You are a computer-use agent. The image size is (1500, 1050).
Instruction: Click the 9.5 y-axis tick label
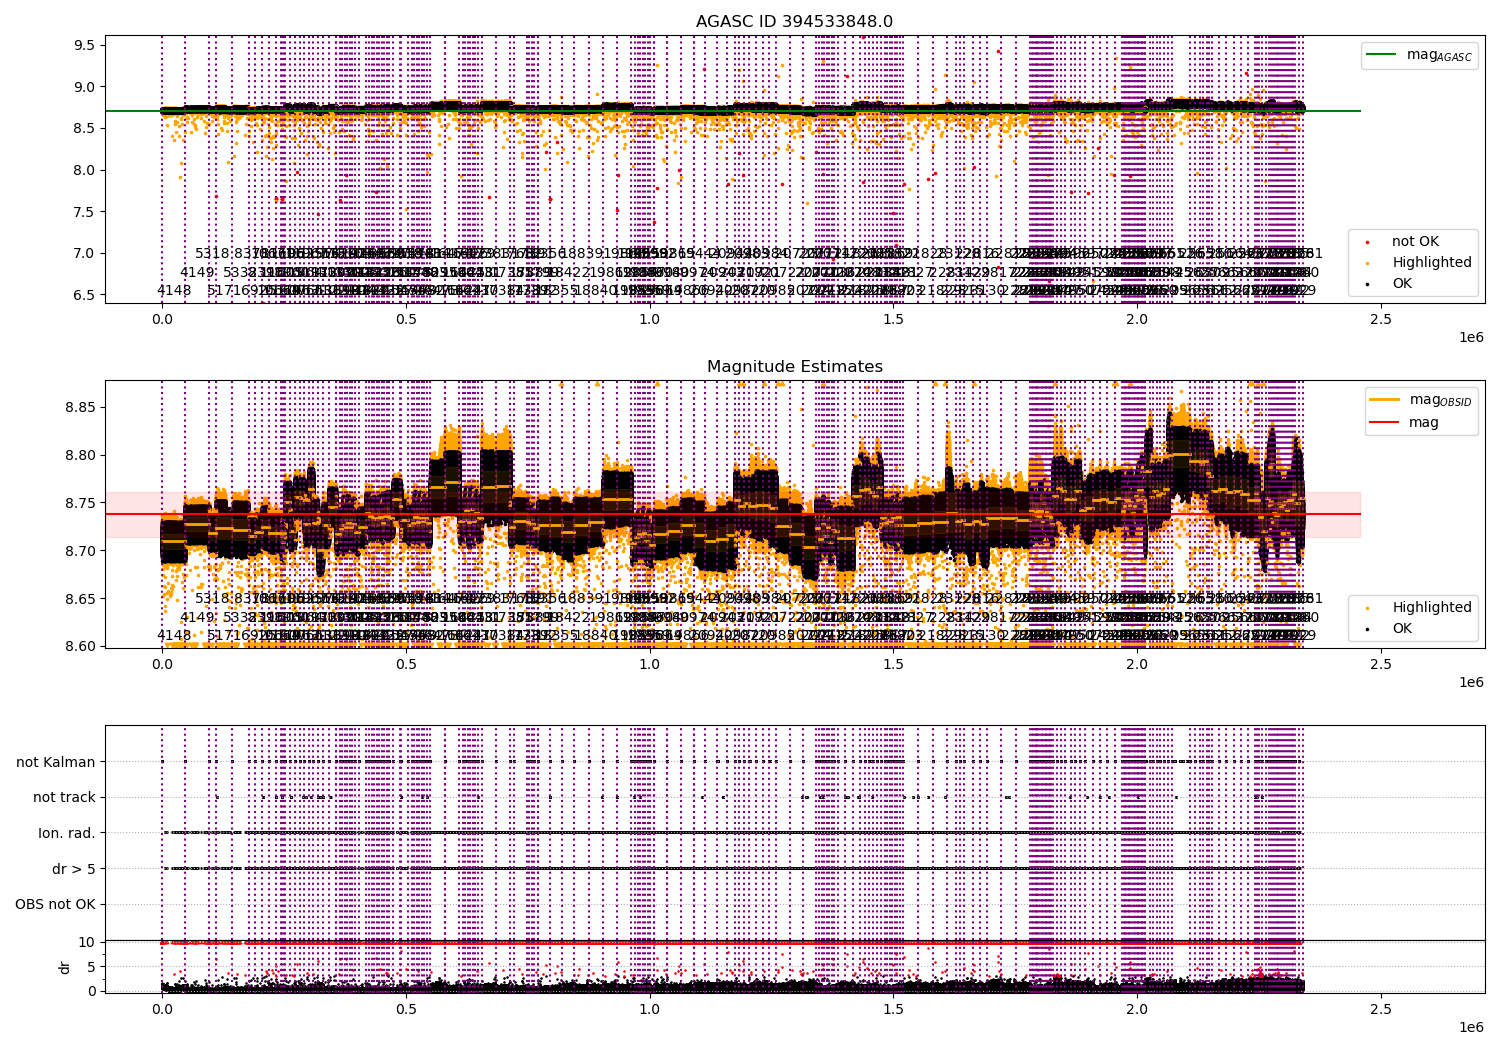(x=83, y=45)
